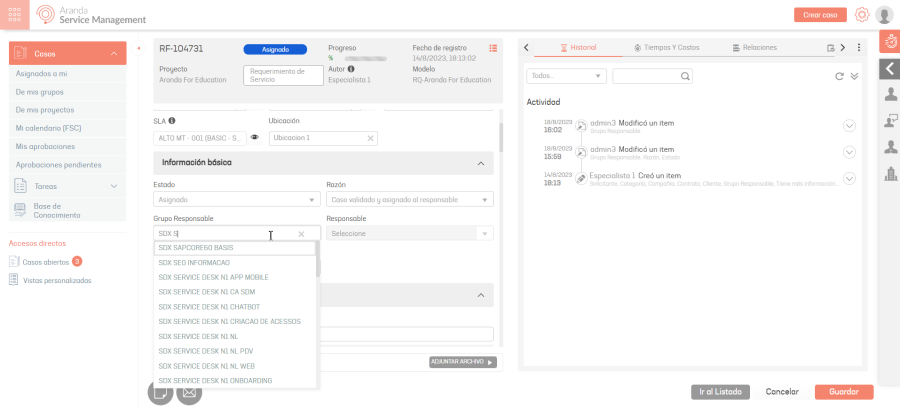Image resolution: width=900 pixels, height=410 pixels.
Task: Click the timer icon in right sidebar
Action: pyautogui.click(x=889, y=42)
